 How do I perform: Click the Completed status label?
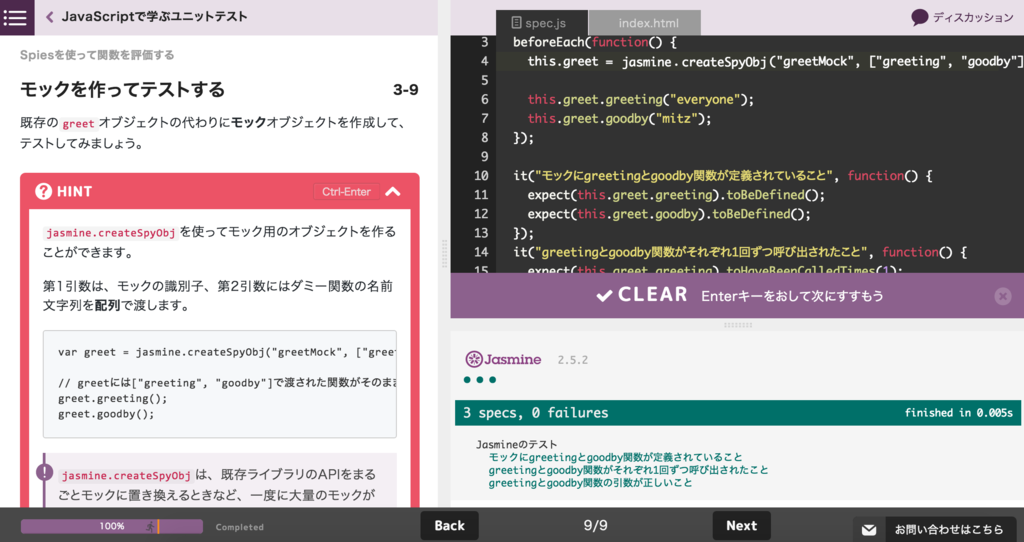click(x=240, y=527)
